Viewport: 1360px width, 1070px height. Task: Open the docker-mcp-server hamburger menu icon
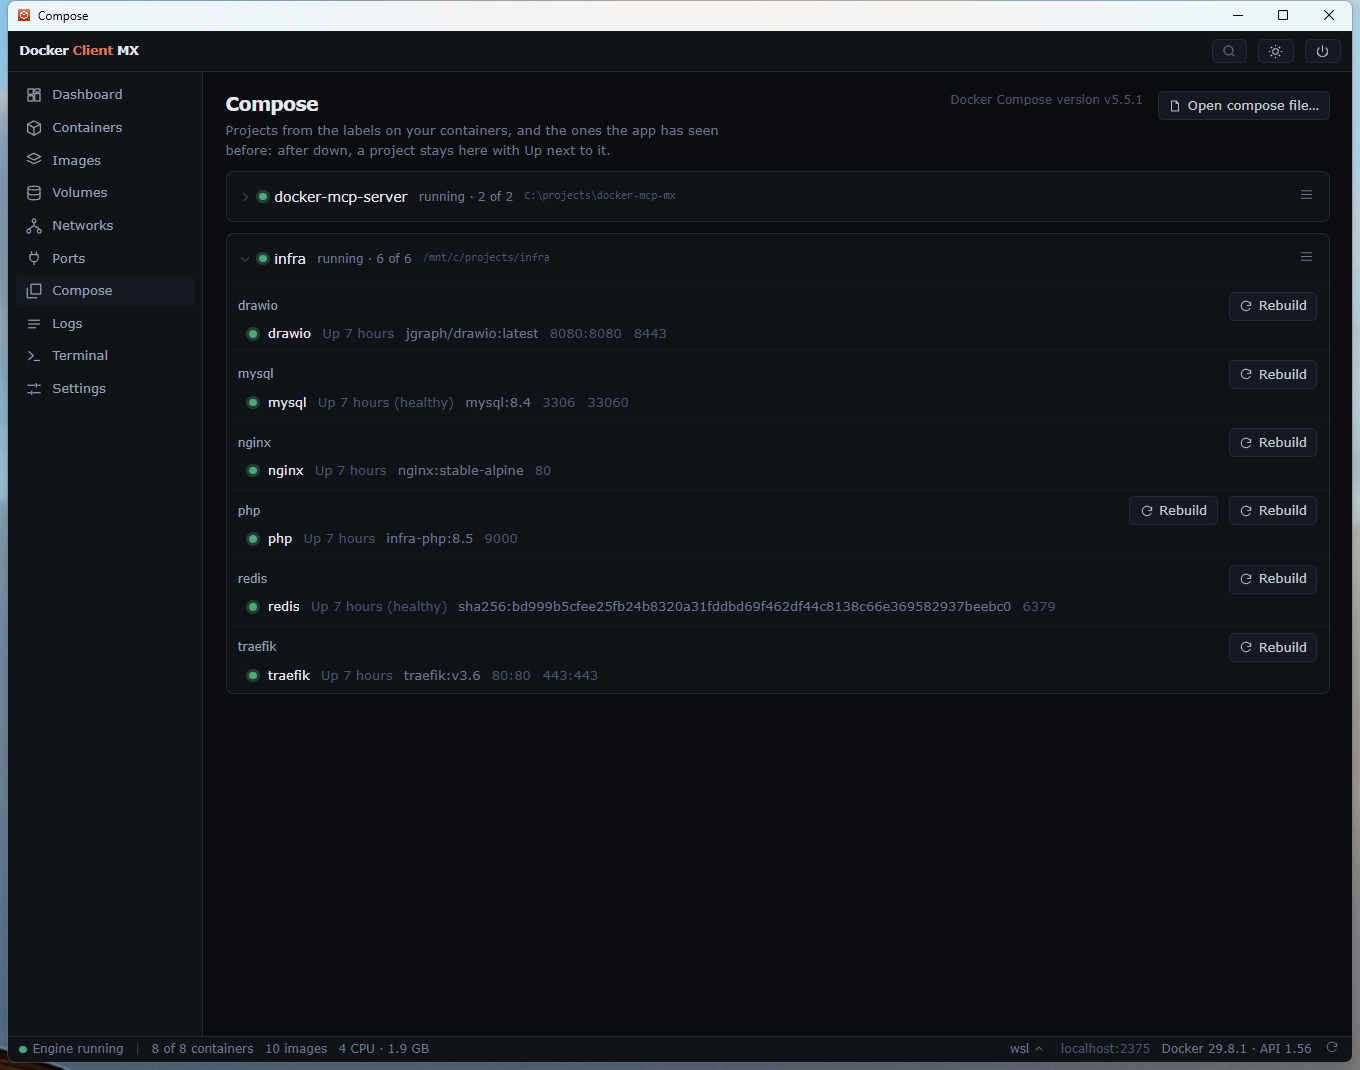coord(1306,195)
